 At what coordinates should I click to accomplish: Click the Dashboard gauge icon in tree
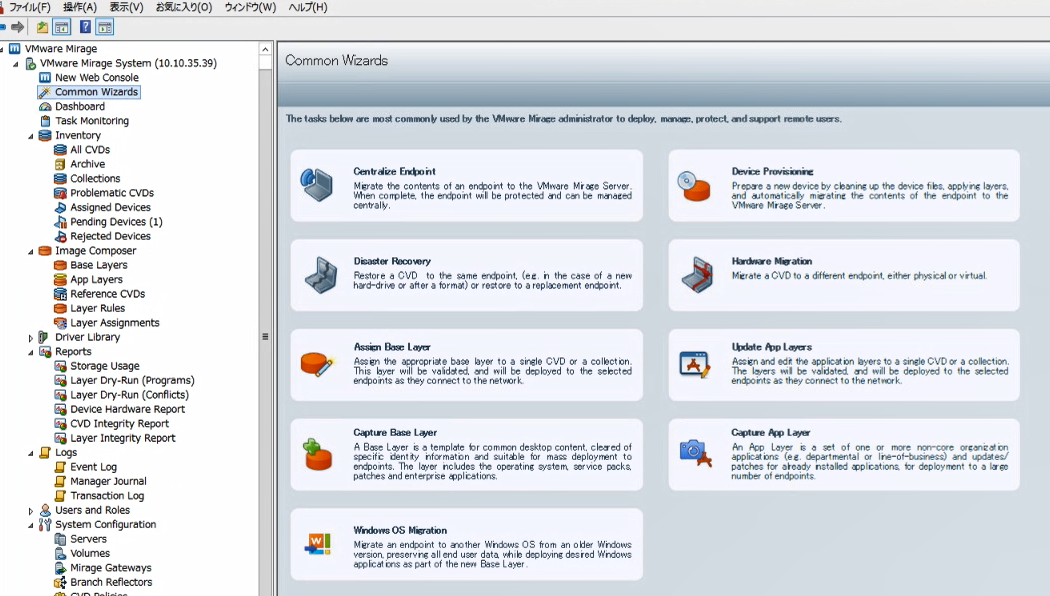point(45,106)
